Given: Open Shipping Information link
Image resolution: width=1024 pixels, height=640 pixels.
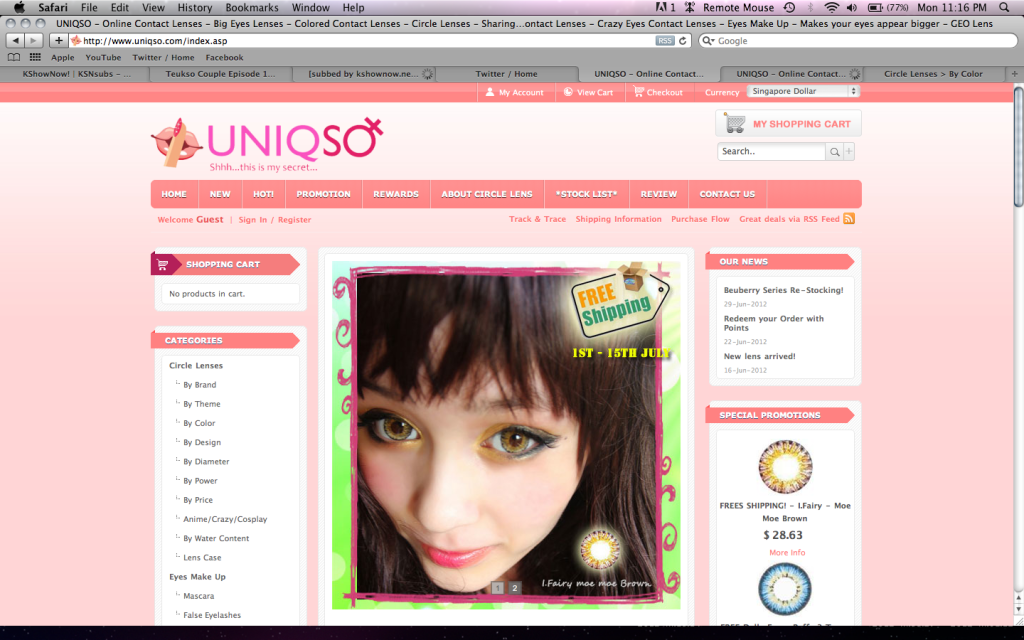Looking at the screenshot, I should click(x=618, y=219).
